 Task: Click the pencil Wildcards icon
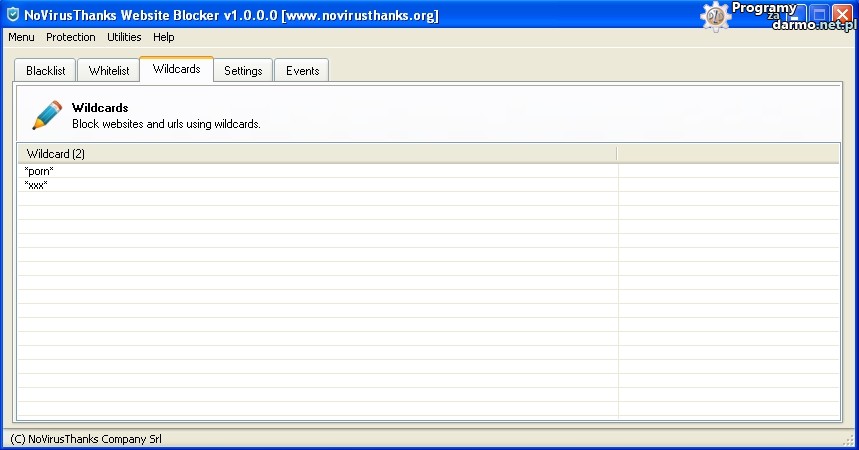(x=46, y=114)
